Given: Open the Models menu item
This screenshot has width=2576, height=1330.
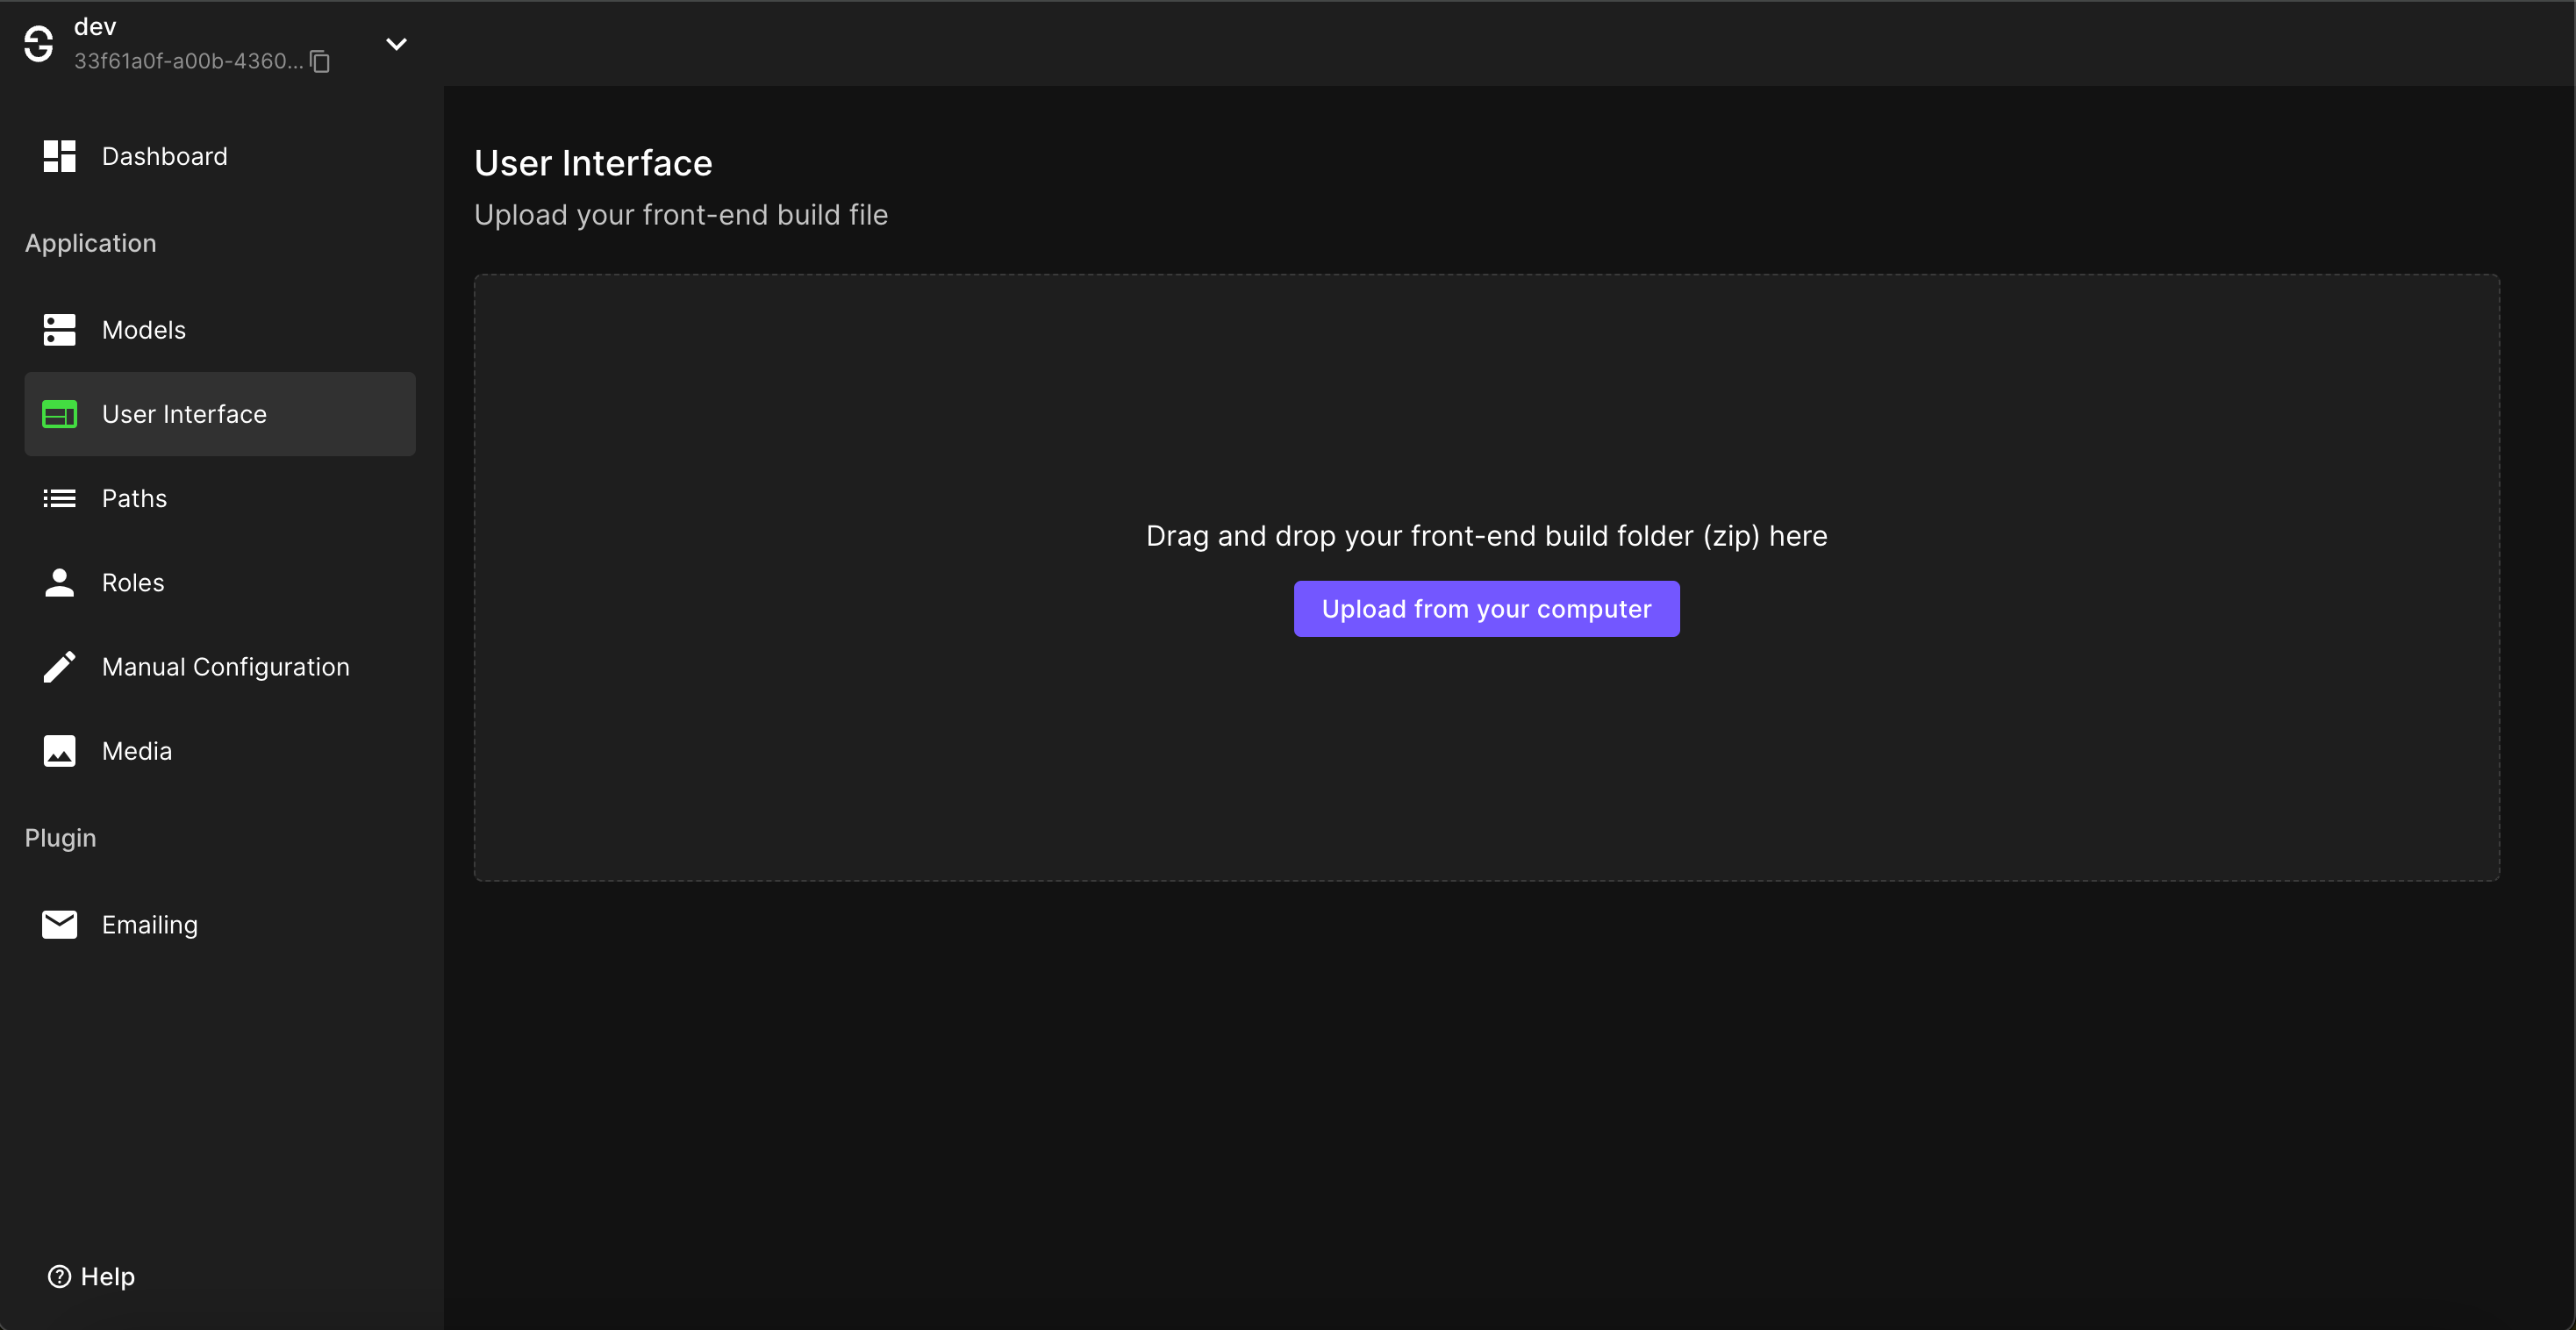Looking at the screenshot, I should point(144,330).
